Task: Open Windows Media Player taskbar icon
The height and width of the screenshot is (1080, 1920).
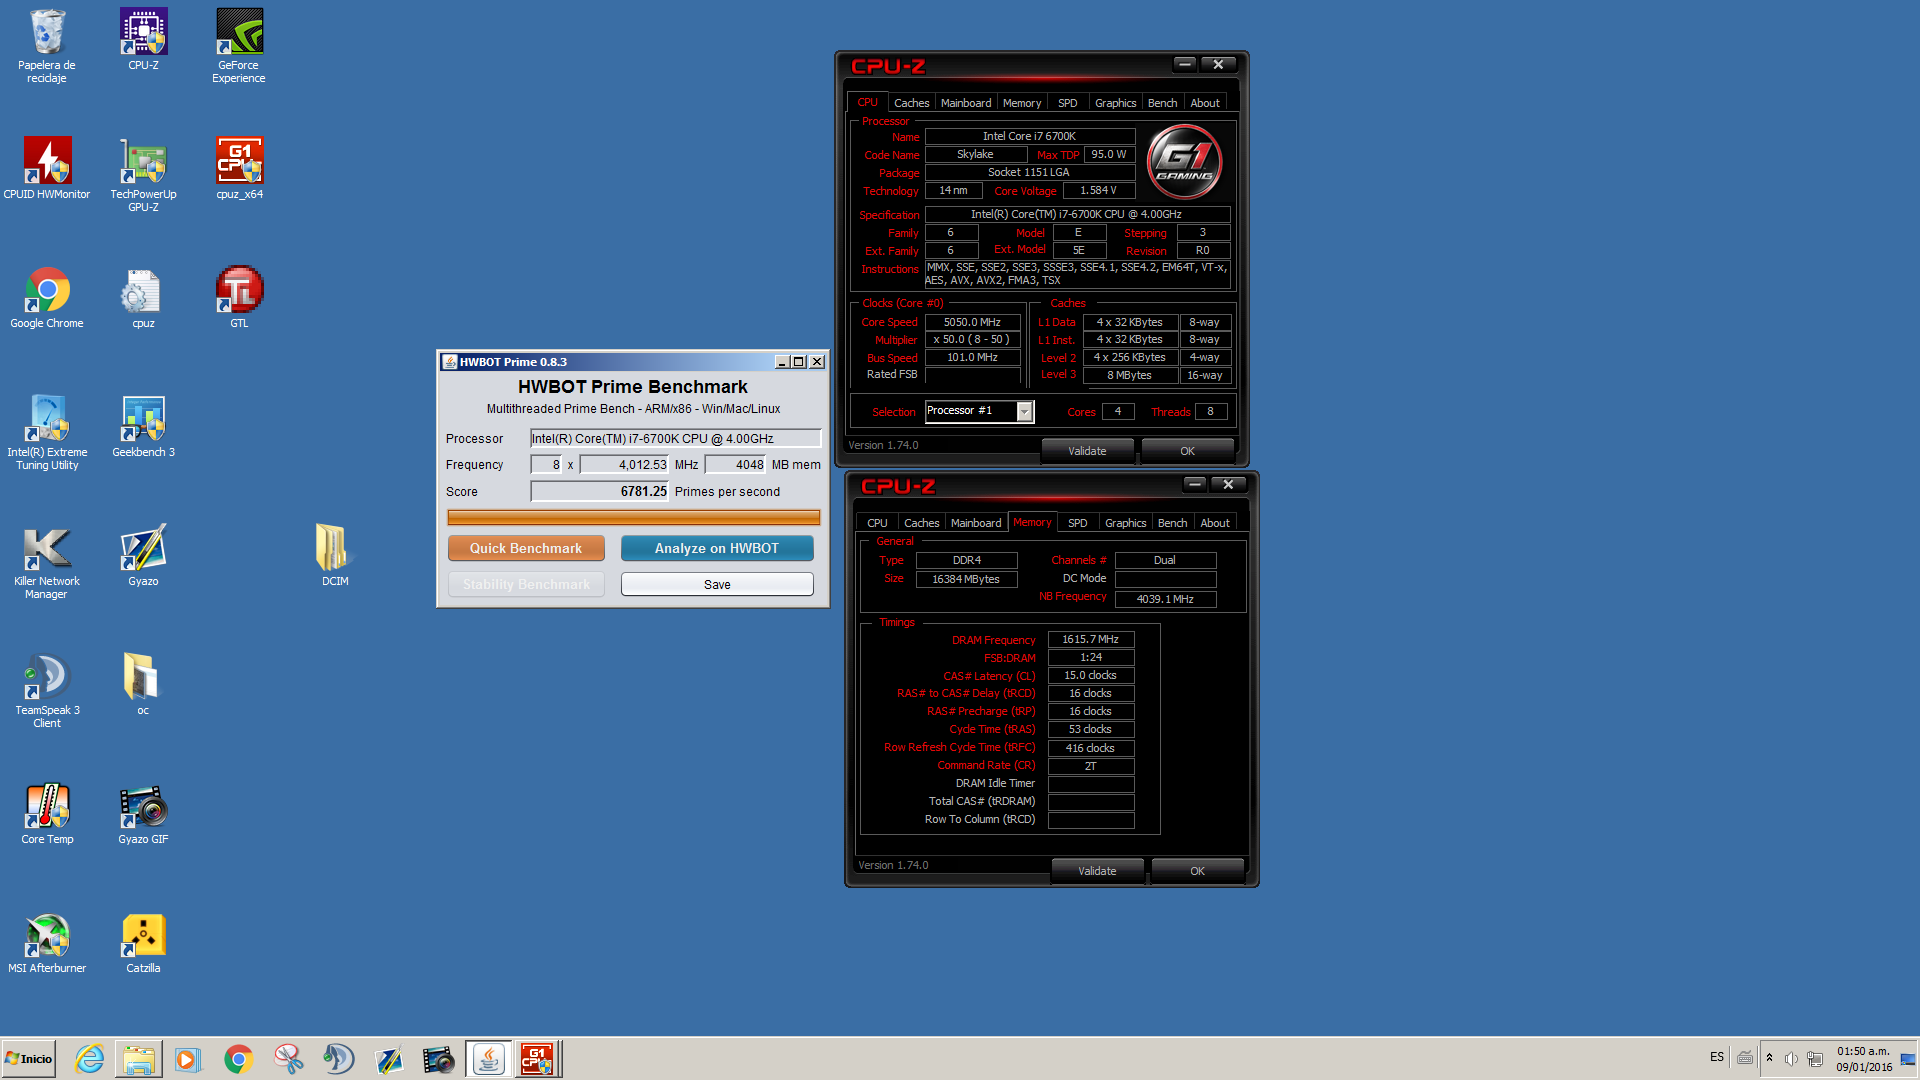Action: coord(188,1059)
